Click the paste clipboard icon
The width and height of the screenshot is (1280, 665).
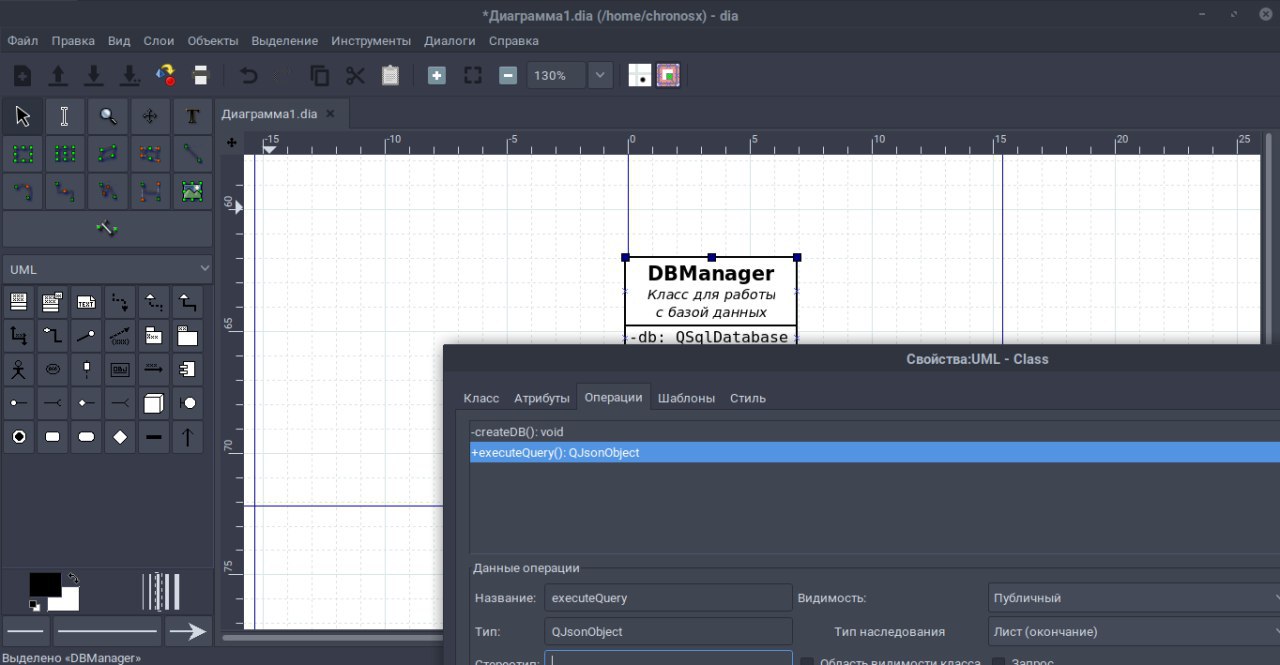point(390,75)
